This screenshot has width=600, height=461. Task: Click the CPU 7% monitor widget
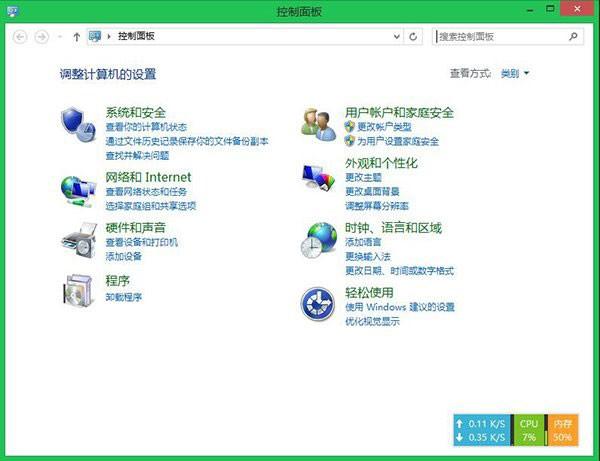(528, 430)
